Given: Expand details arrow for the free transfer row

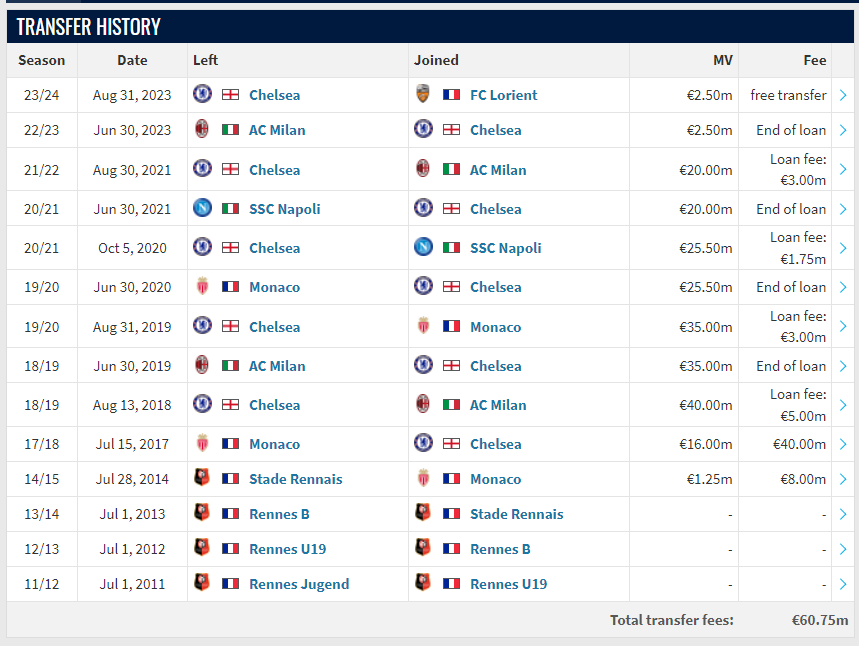Looking at the screenshot, I should click(843, 95).
